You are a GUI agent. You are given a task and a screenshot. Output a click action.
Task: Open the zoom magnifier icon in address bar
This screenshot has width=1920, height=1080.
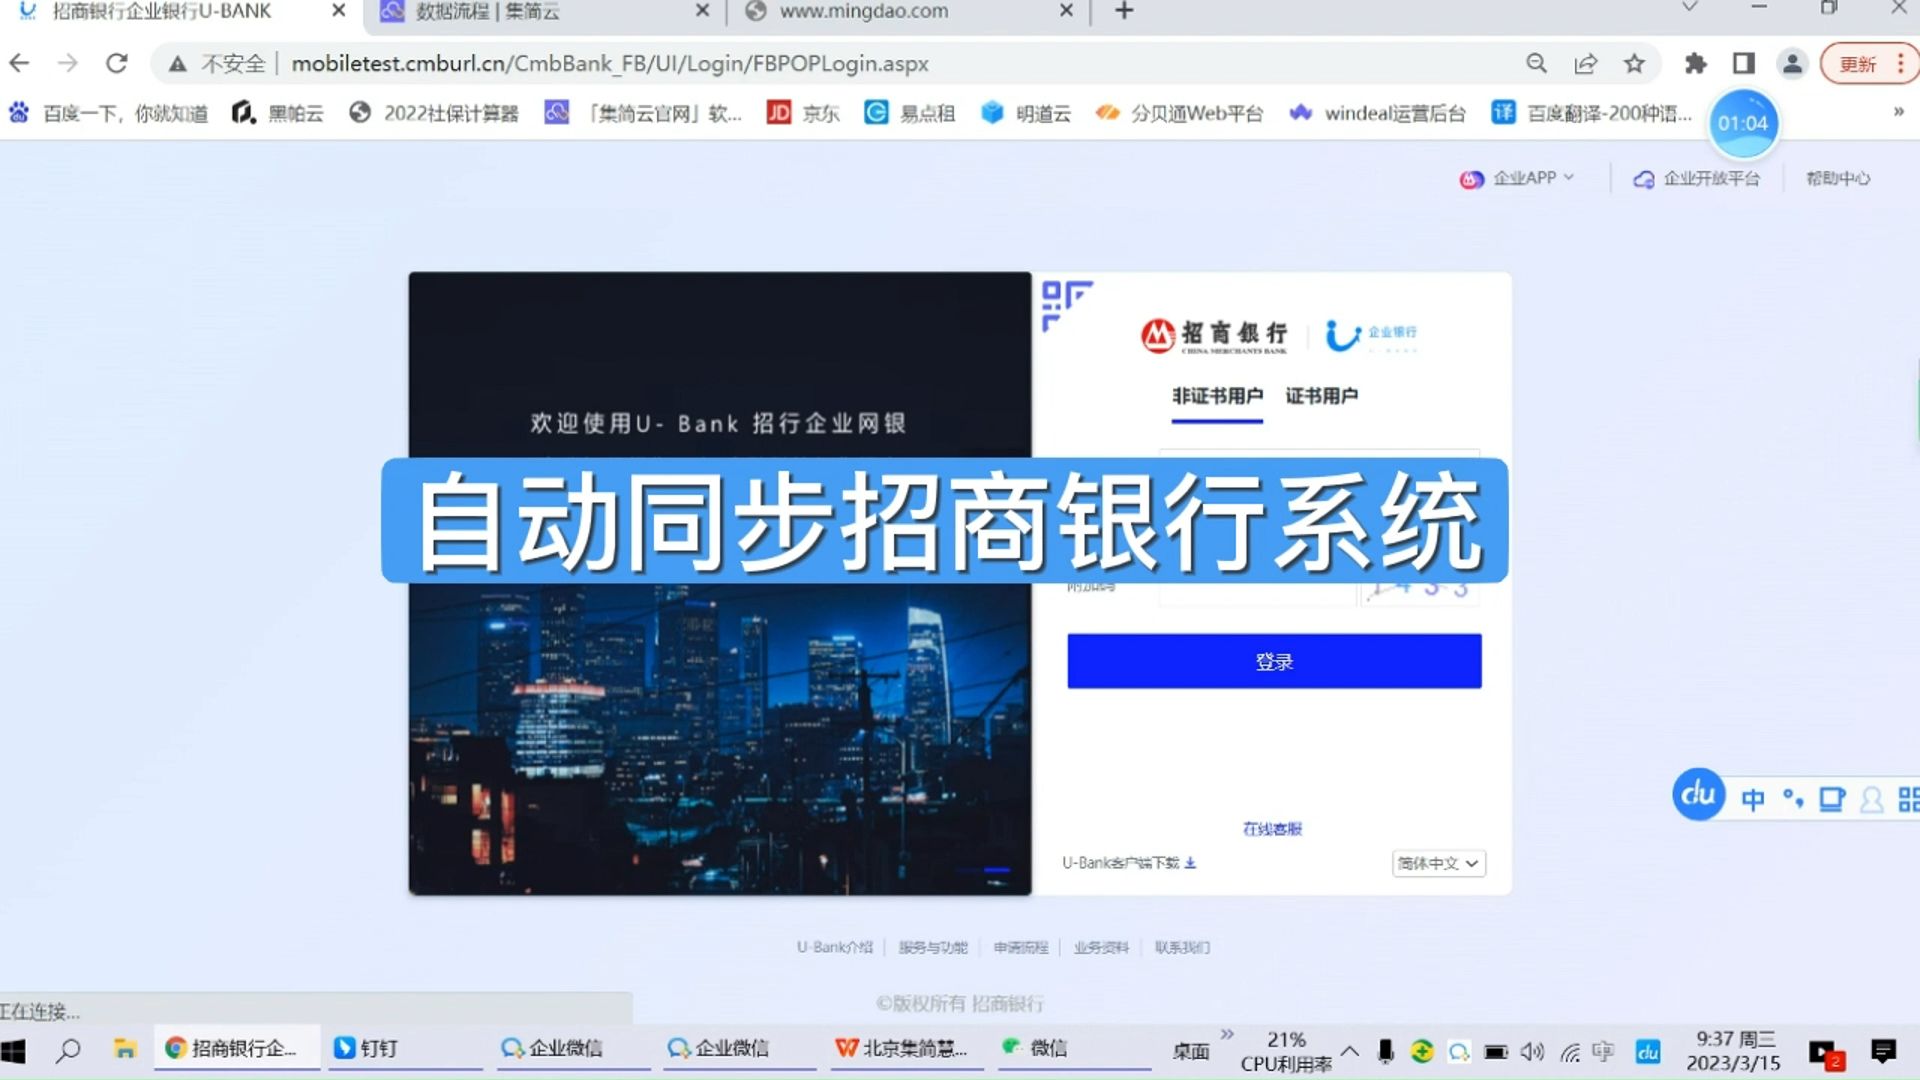click(x=1537, y=64)
